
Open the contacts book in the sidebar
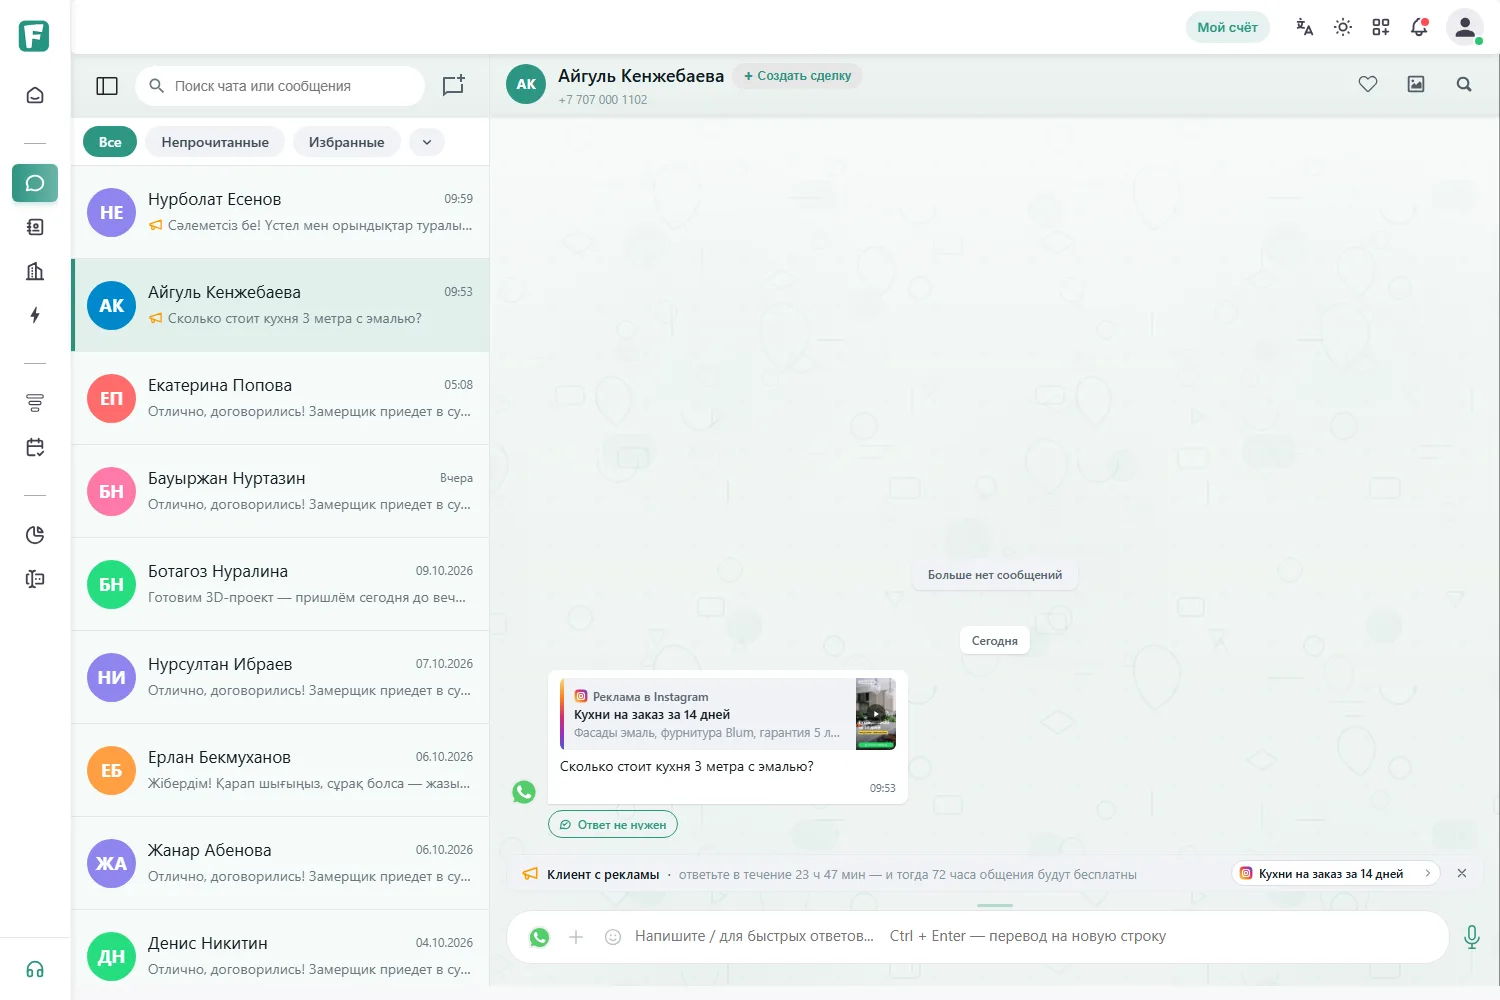coord(35,227)
